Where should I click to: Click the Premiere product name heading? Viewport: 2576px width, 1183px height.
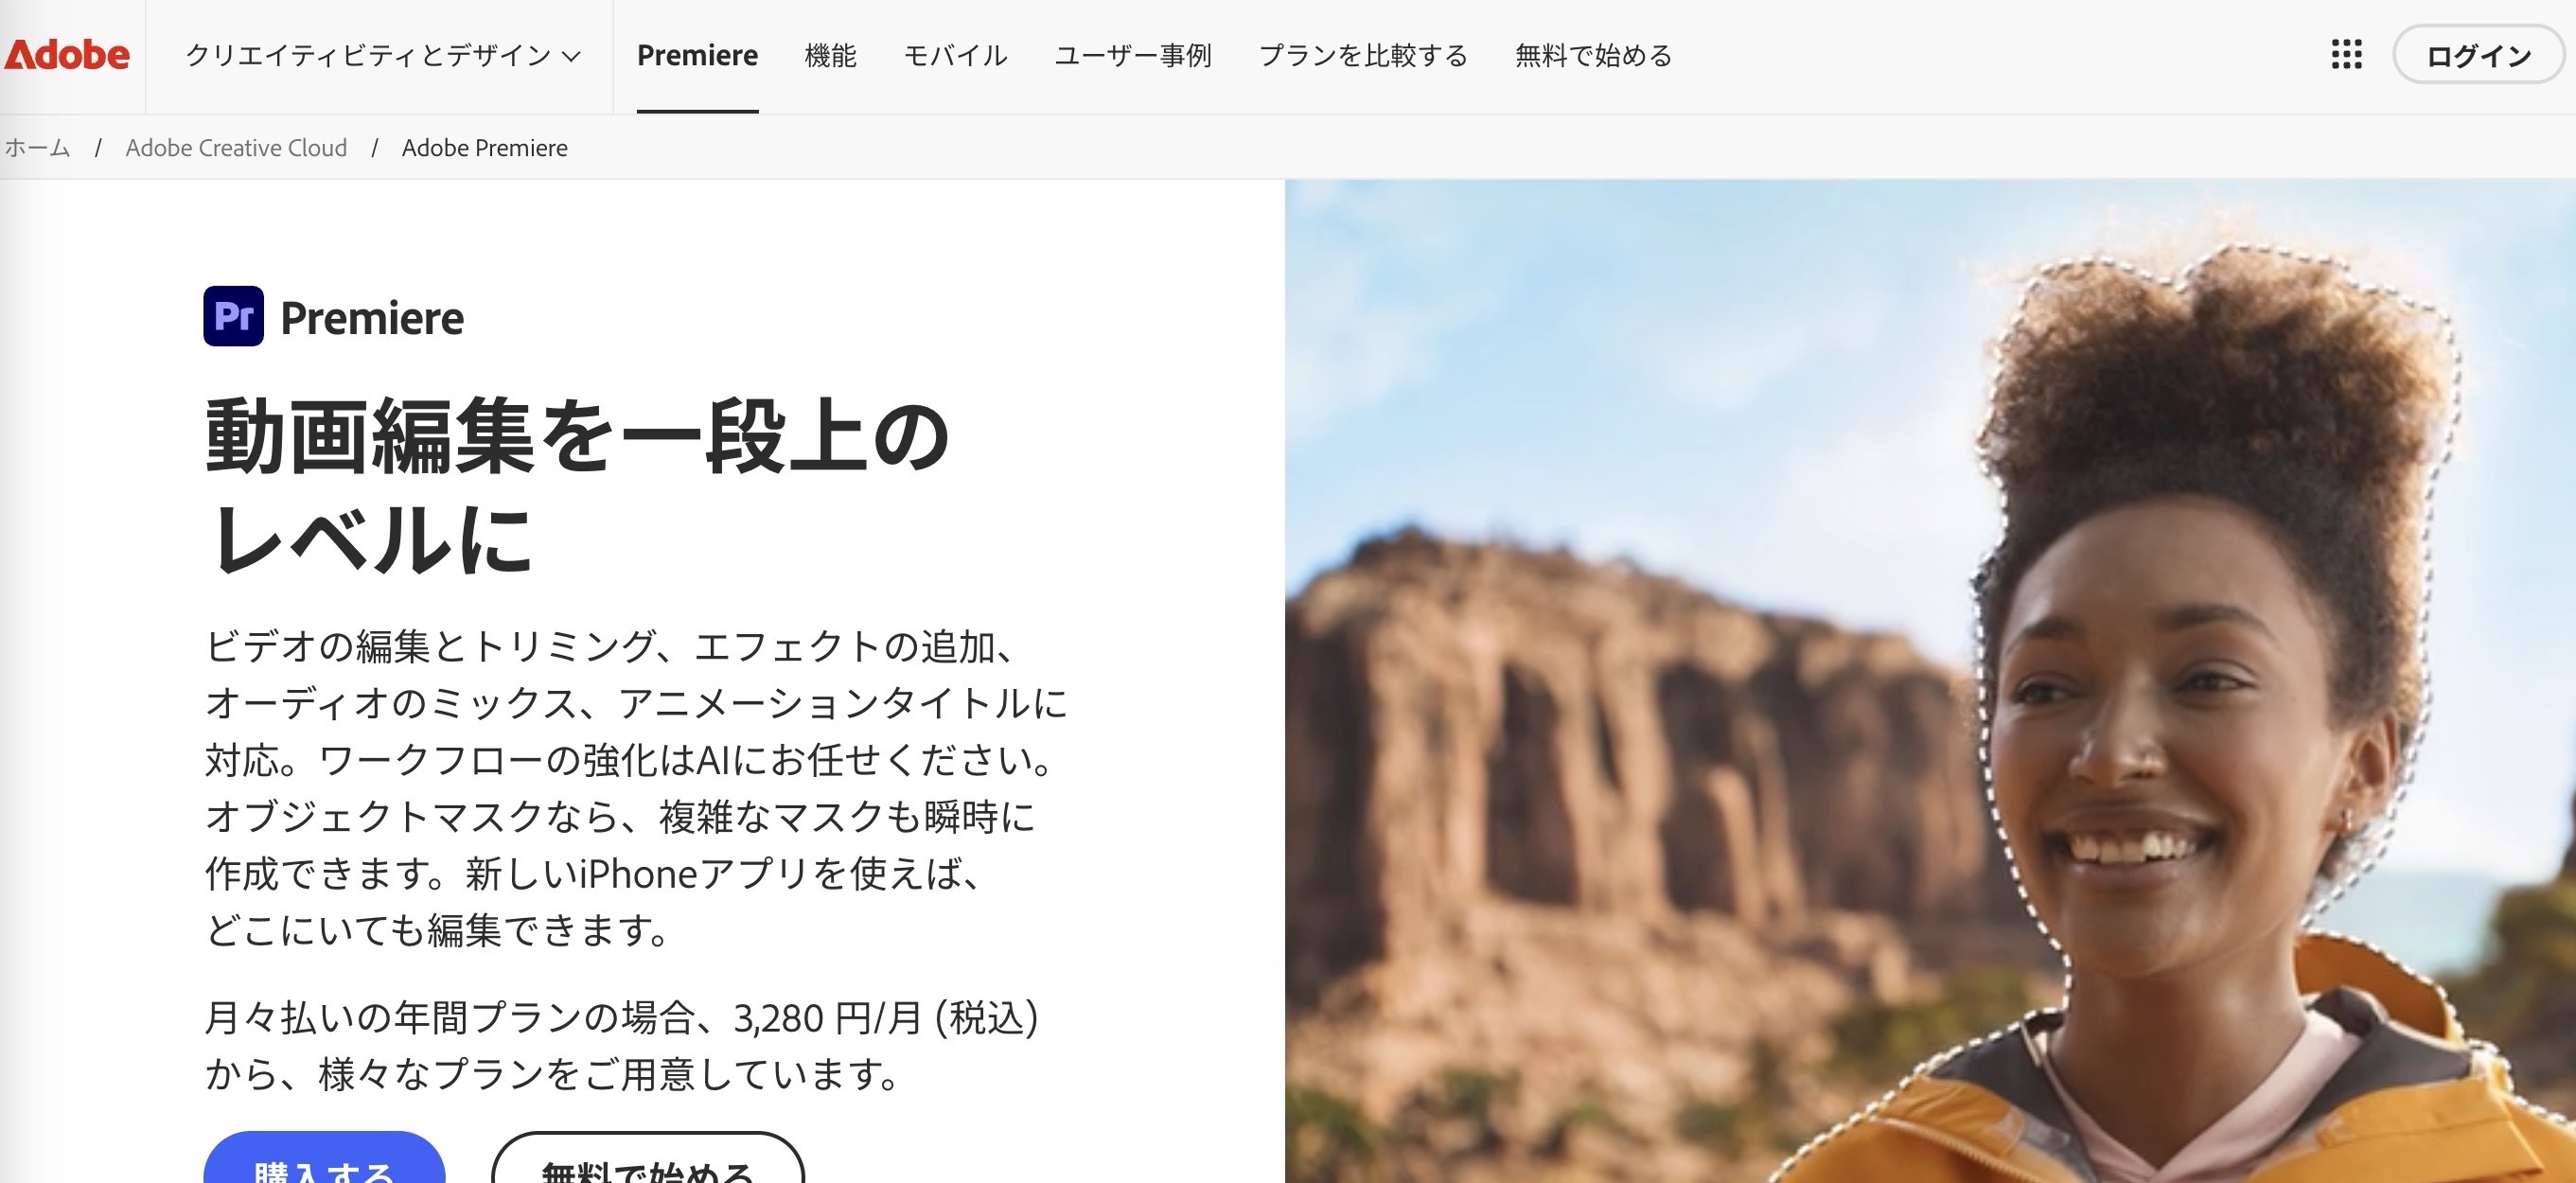372,318
